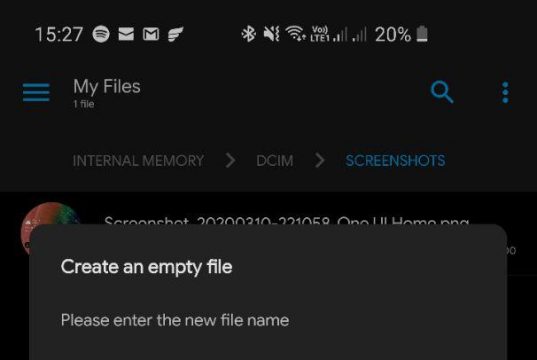Tap the My Files title
The image size is (537, 360).
[107, 86]
